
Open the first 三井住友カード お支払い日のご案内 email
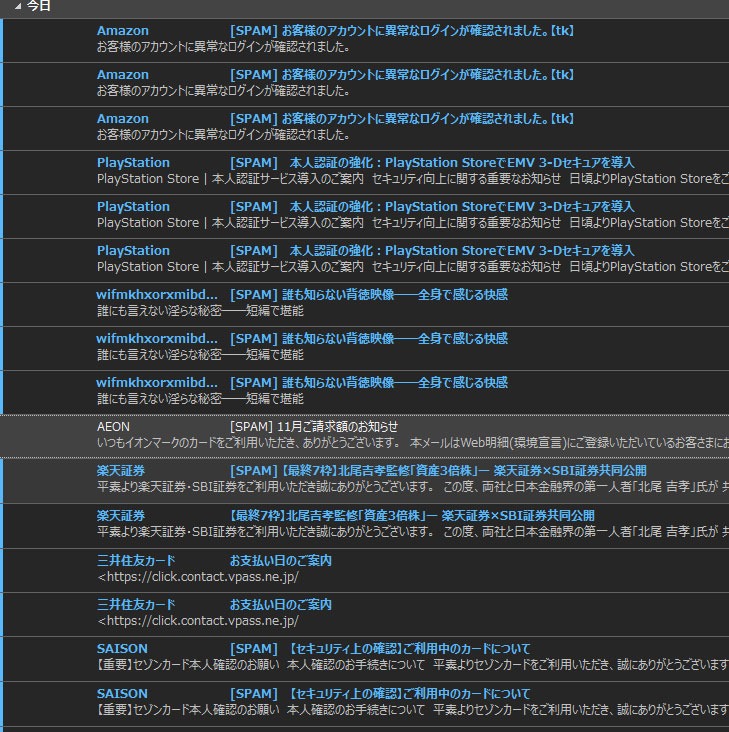(x=364, y=570)
